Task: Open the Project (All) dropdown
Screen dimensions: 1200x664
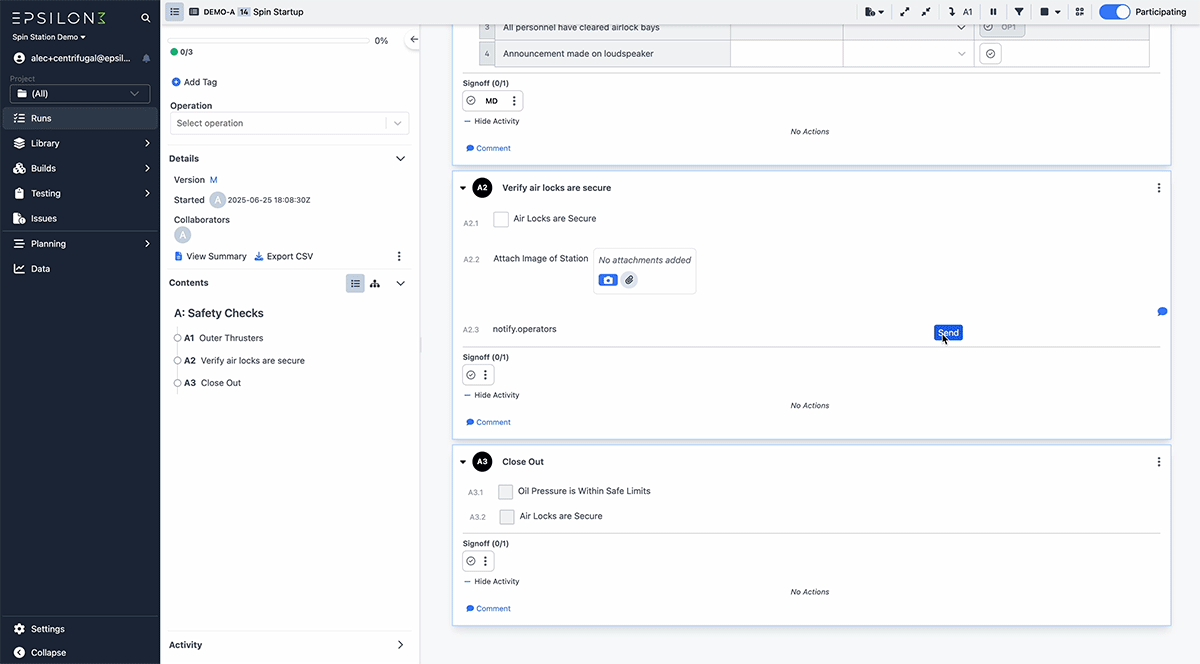Action: pos(80,94)
